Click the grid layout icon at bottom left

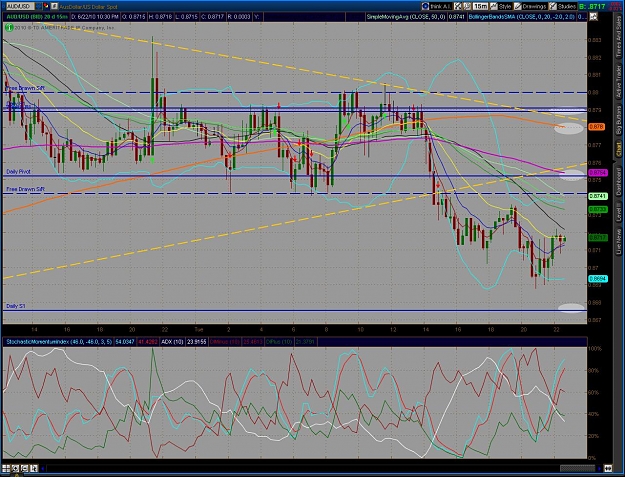point(6,468)
